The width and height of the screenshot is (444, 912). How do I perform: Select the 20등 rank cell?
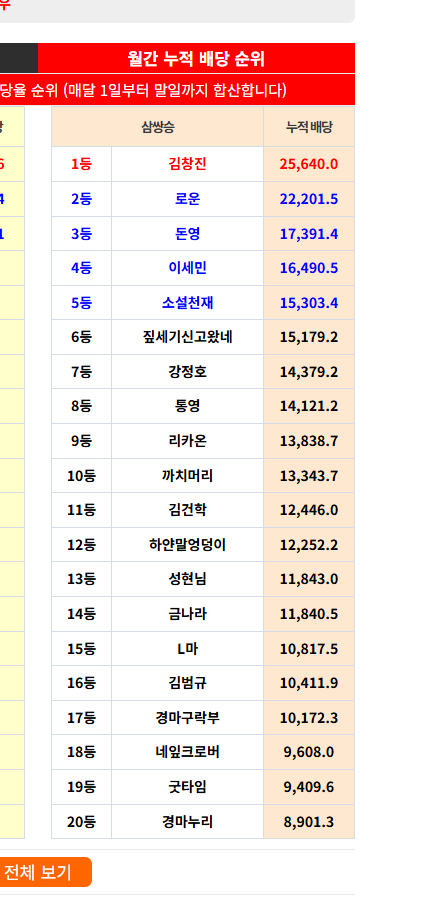[81, 822]
